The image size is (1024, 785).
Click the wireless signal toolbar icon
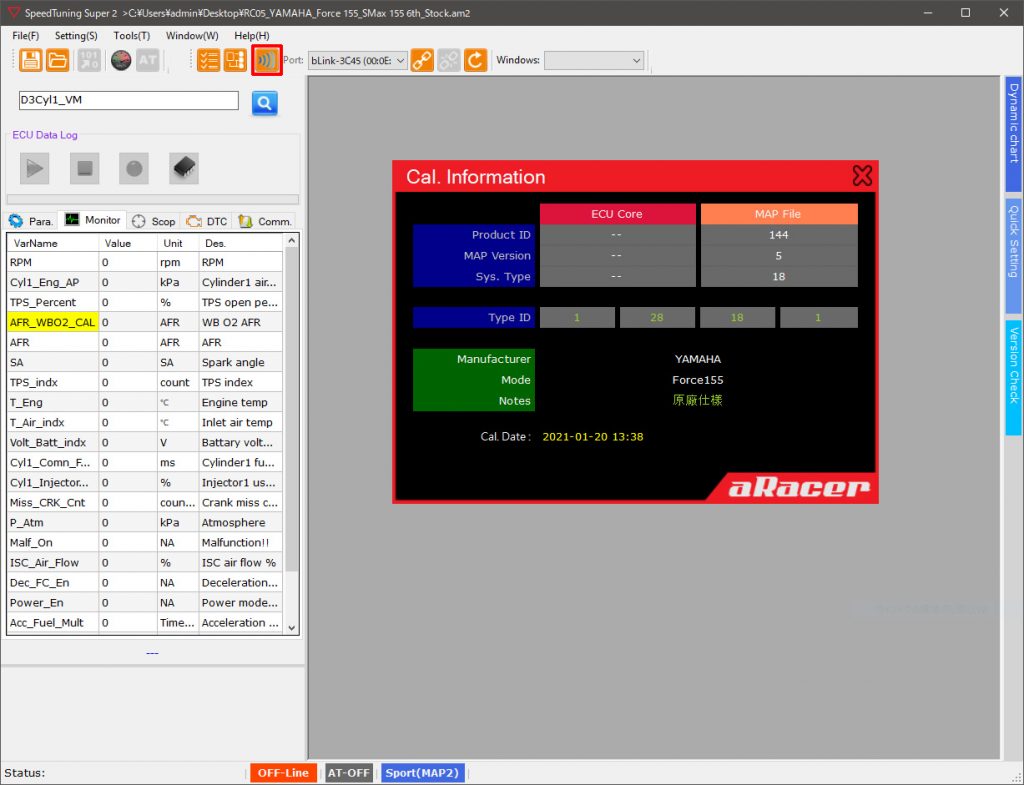tap(266, 60)
